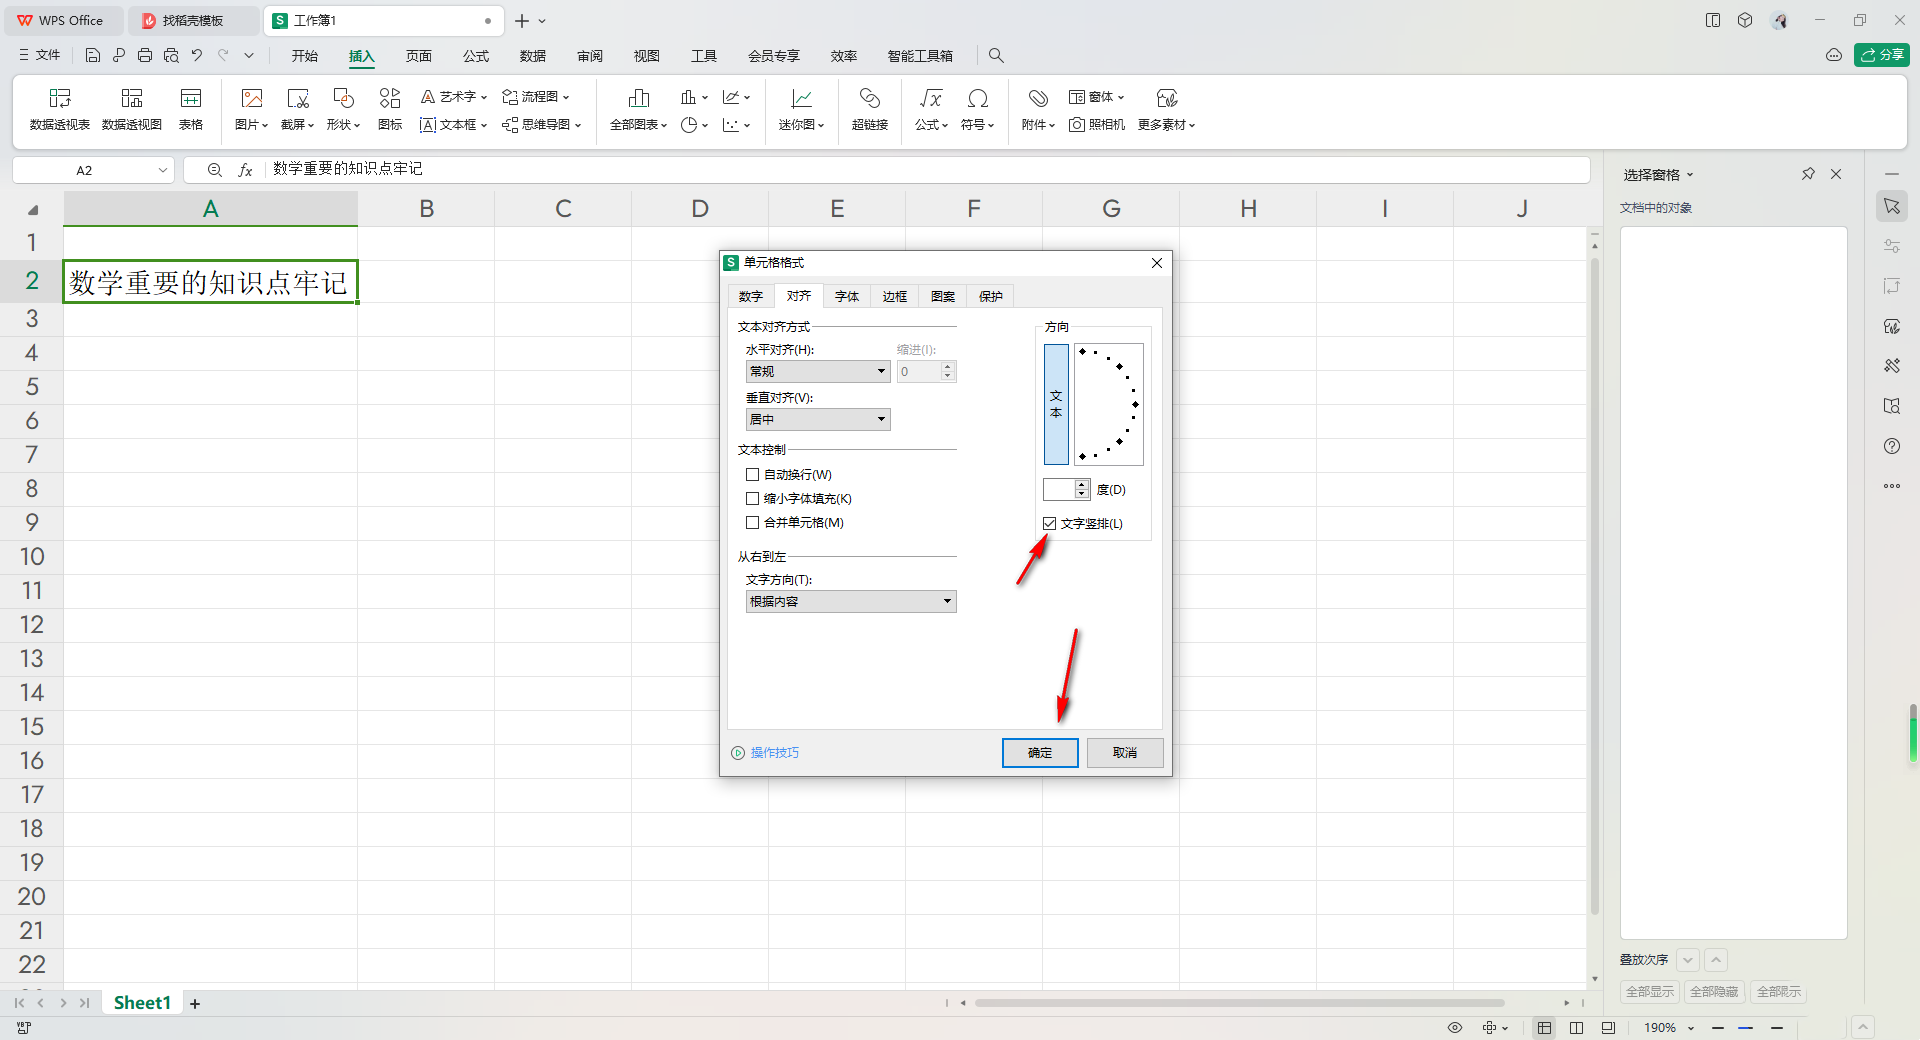Click the print icon in quick toolbar
The image size is (1920, 1040).
(x=145, y=56)
